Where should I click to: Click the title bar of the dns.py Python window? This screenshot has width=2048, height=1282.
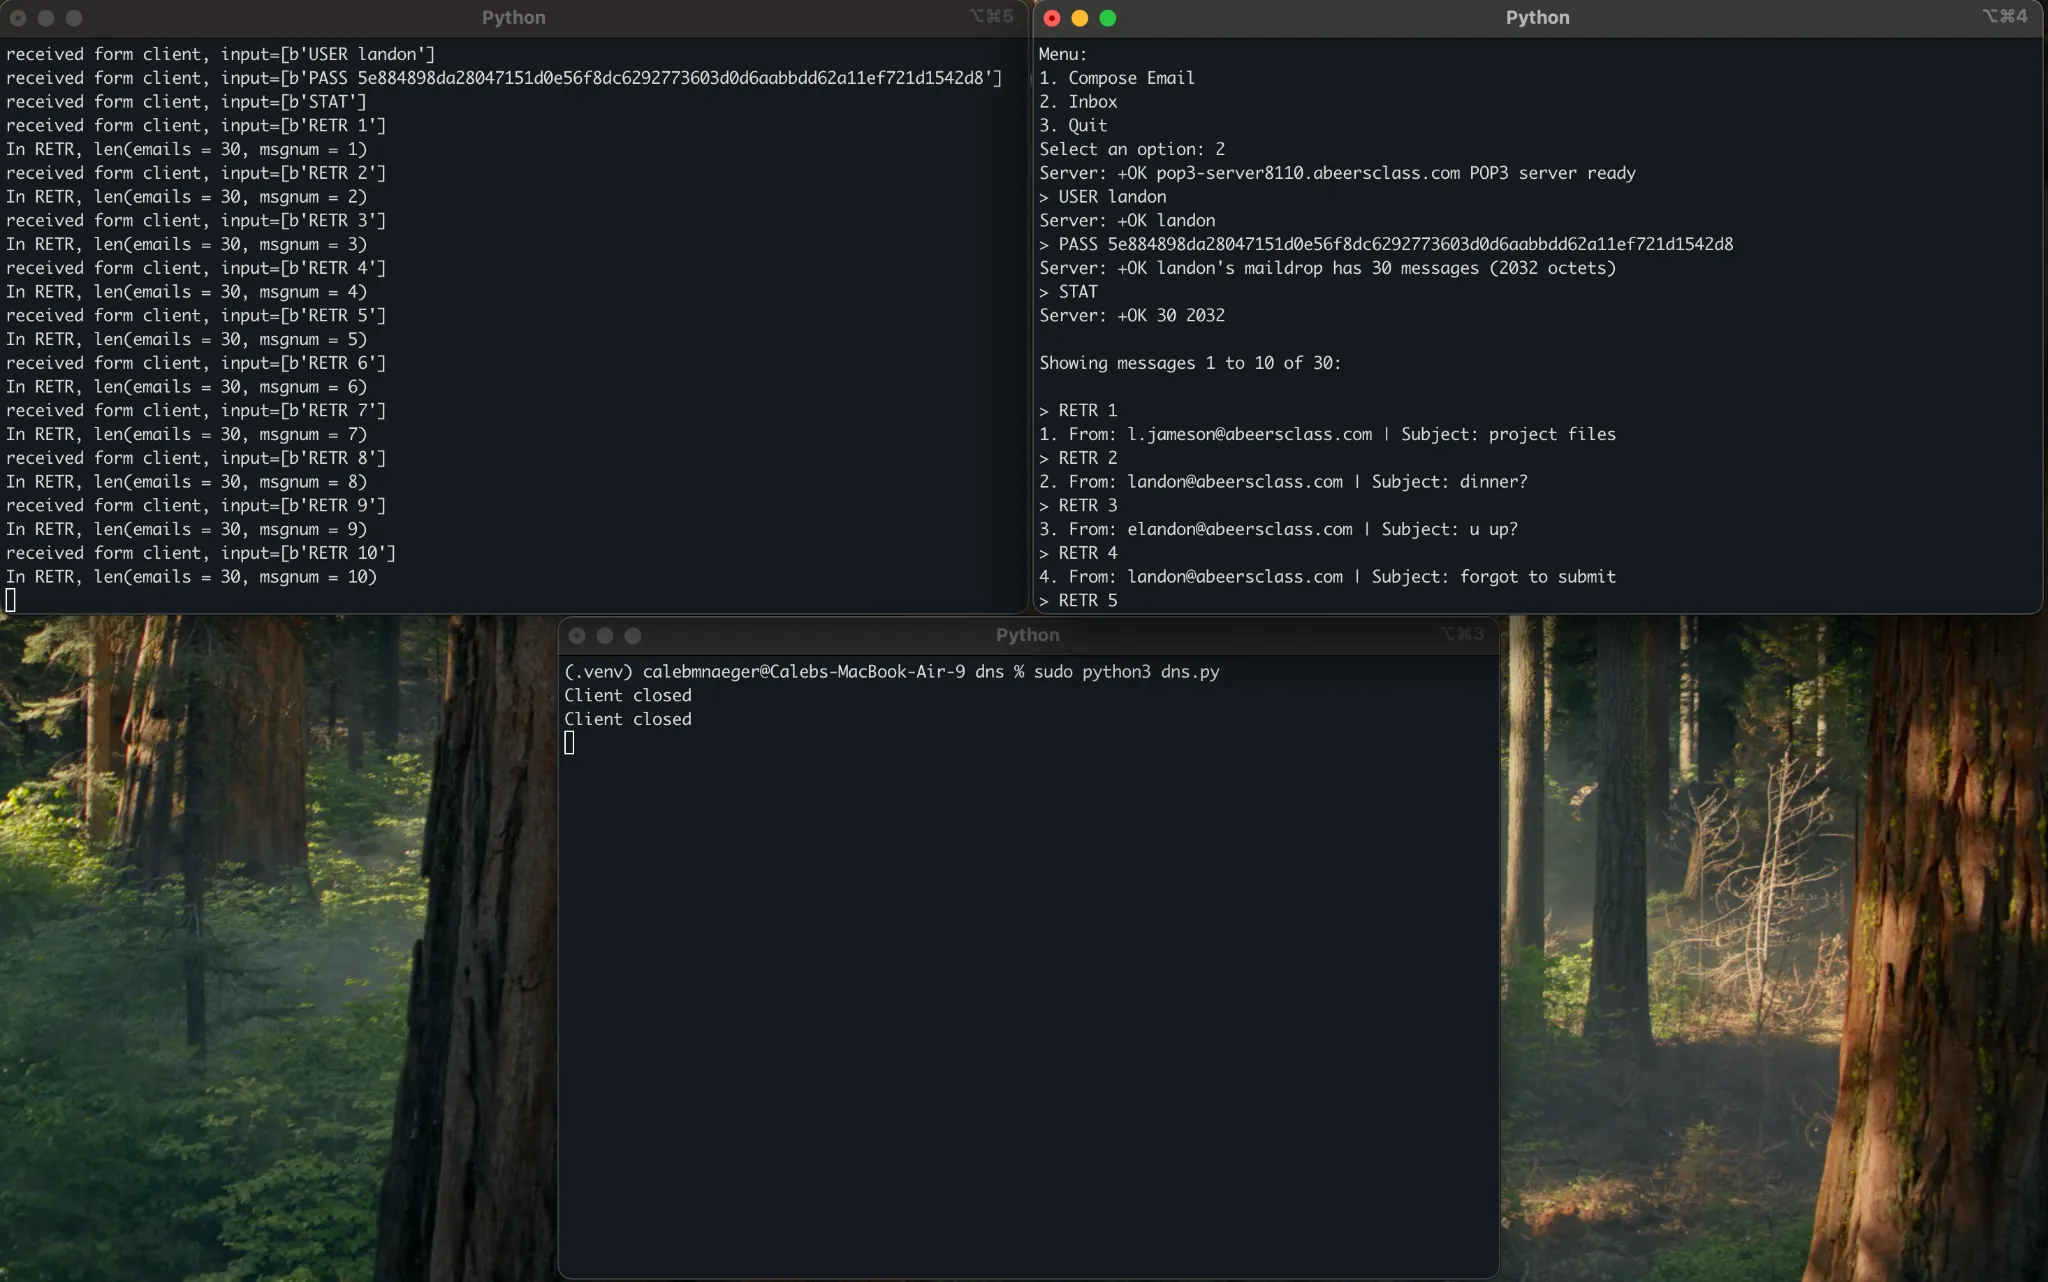point(1028,635)
